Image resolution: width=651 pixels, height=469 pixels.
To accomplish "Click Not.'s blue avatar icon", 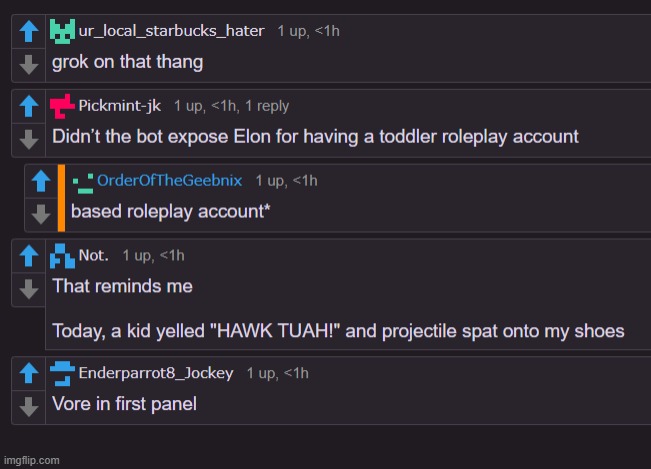I will (x=62, y=256).
